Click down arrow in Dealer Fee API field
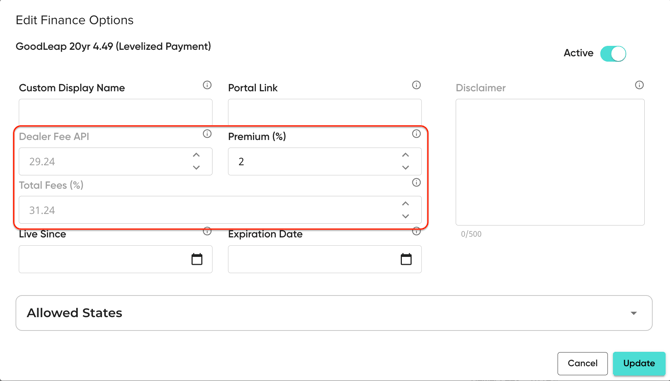670x381 pixels. tap(196, 167)
